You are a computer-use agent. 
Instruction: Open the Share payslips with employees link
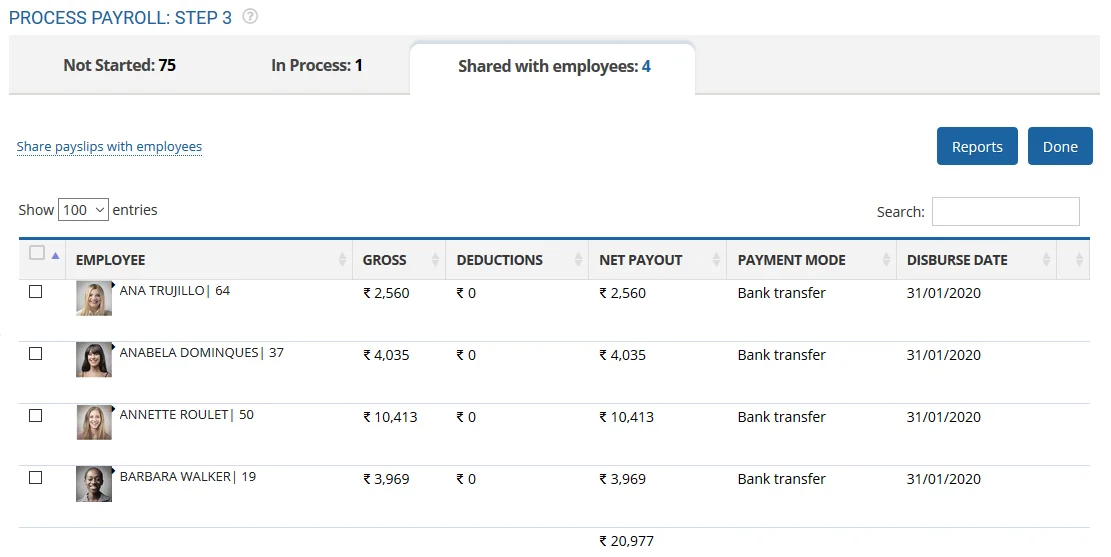109,147
